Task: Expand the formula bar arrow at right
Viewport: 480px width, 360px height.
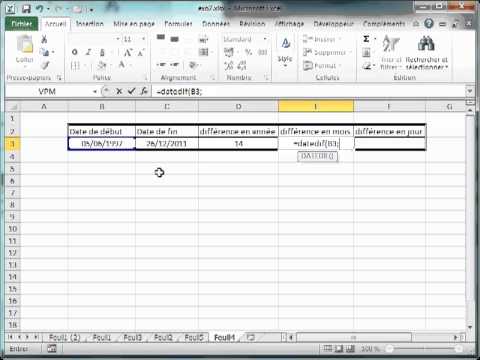Action: tap(470, 91)
